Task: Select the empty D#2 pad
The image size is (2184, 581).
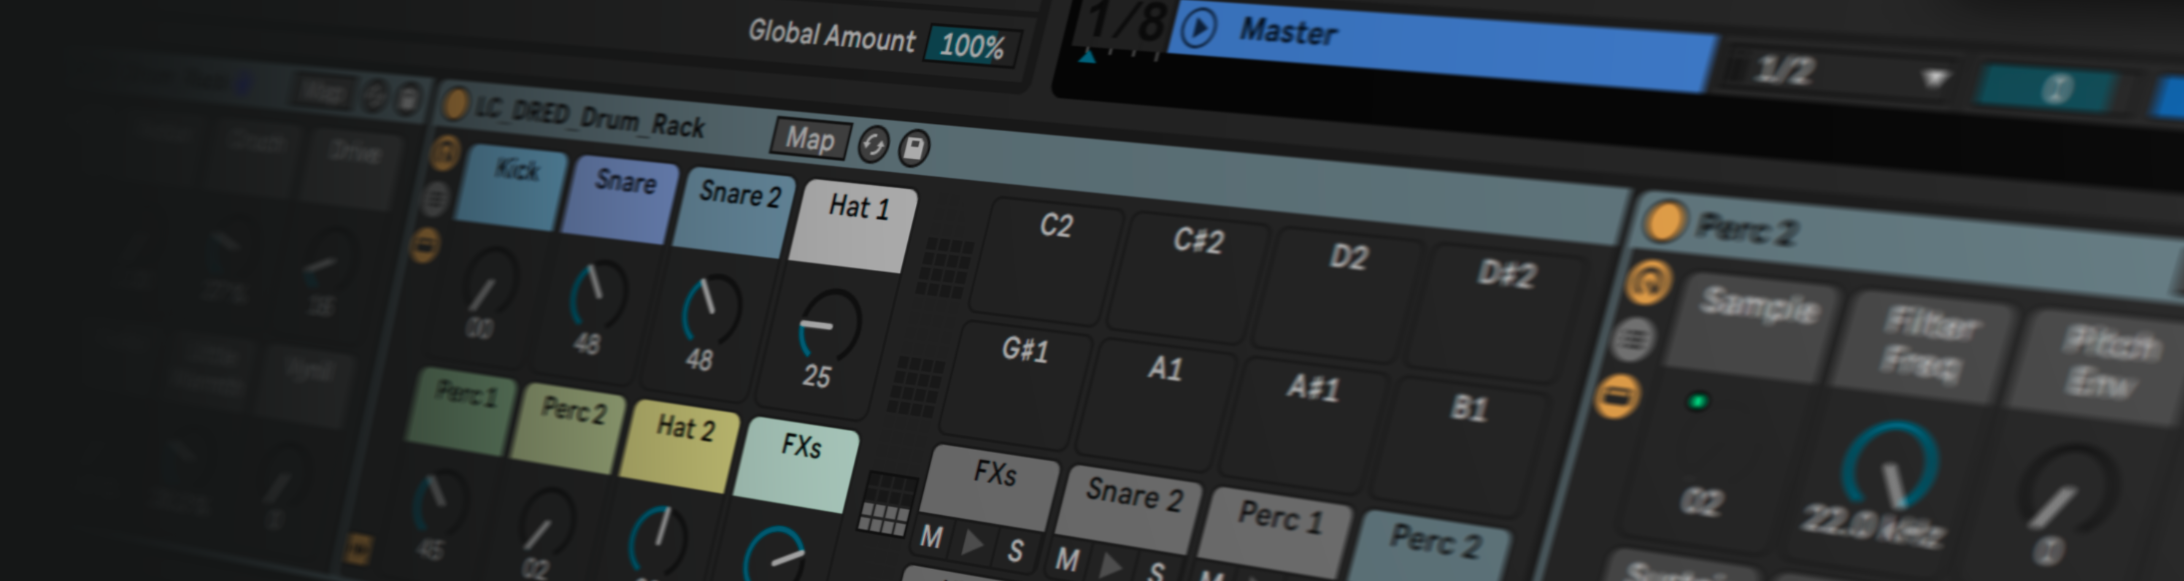Action: pos(1495,312)
